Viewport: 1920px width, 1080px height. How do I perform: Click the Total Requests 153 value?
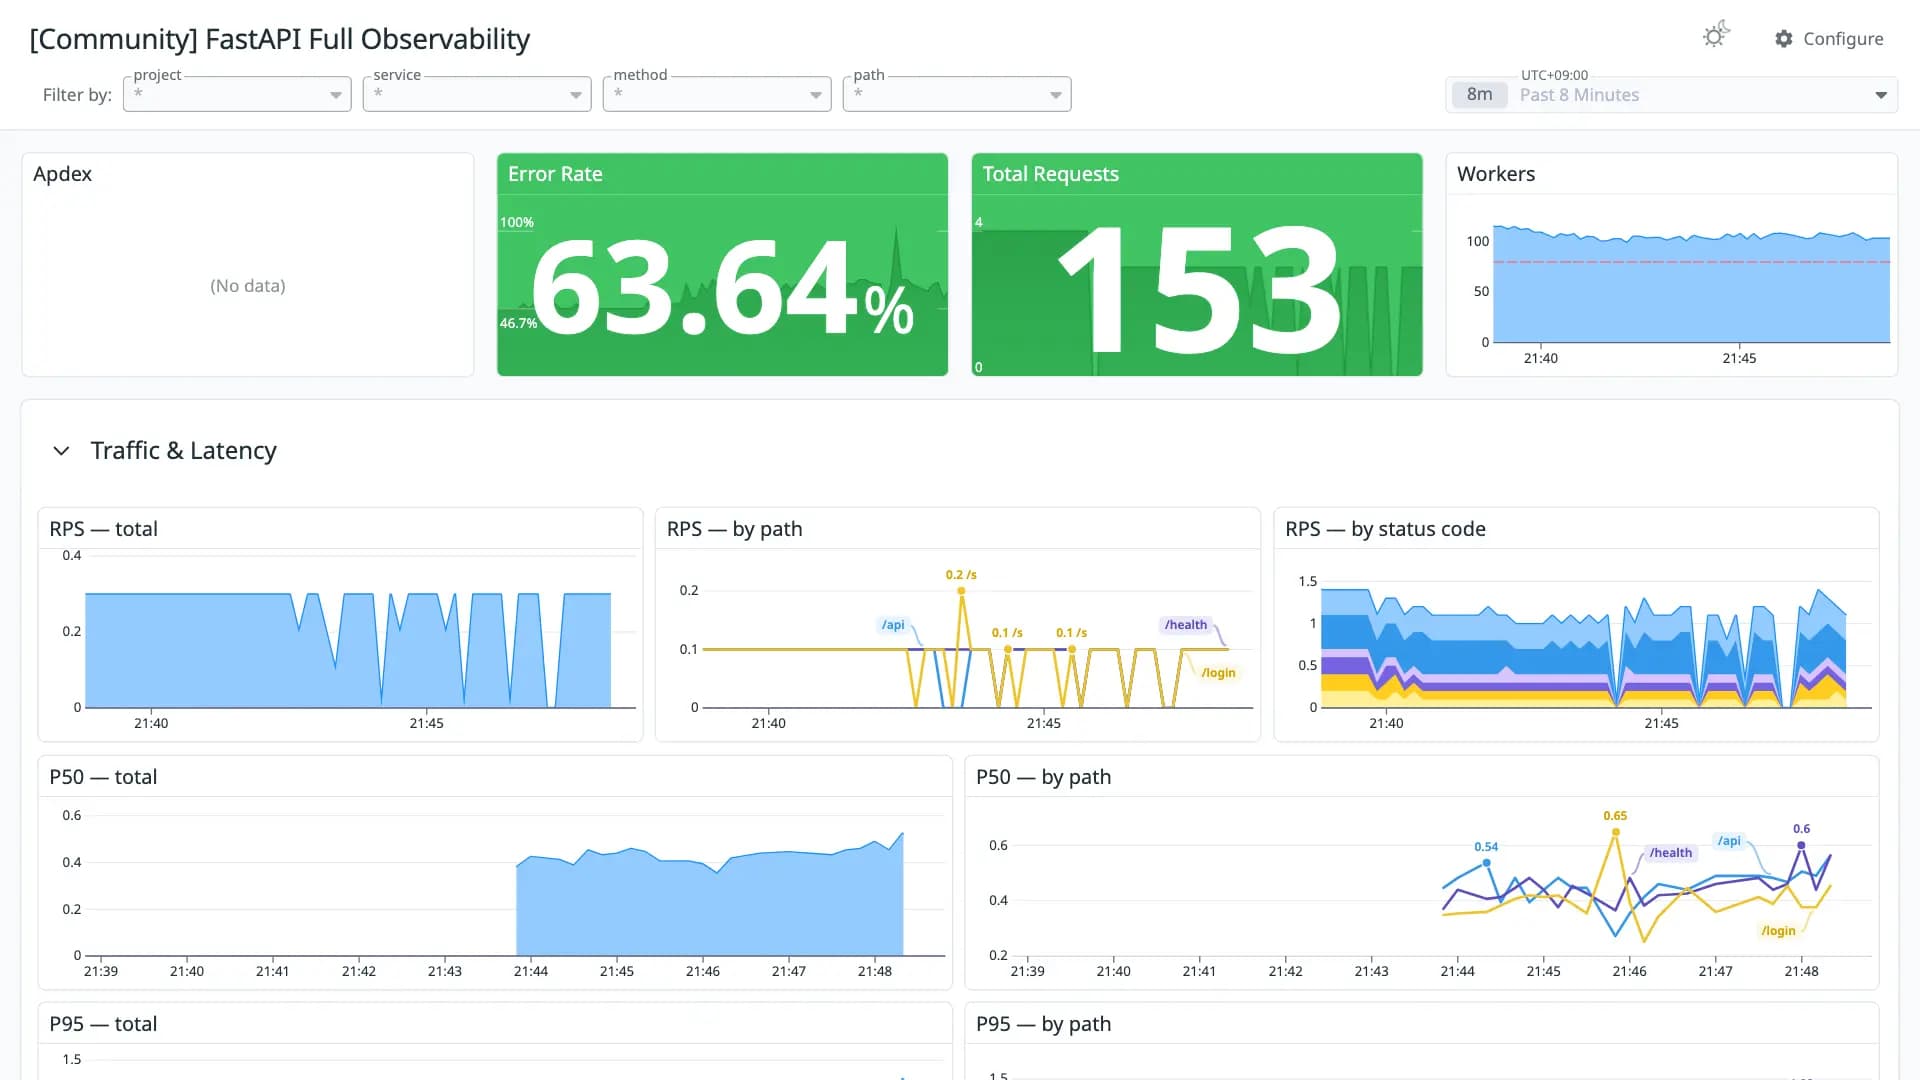(x=1197, y=289)
